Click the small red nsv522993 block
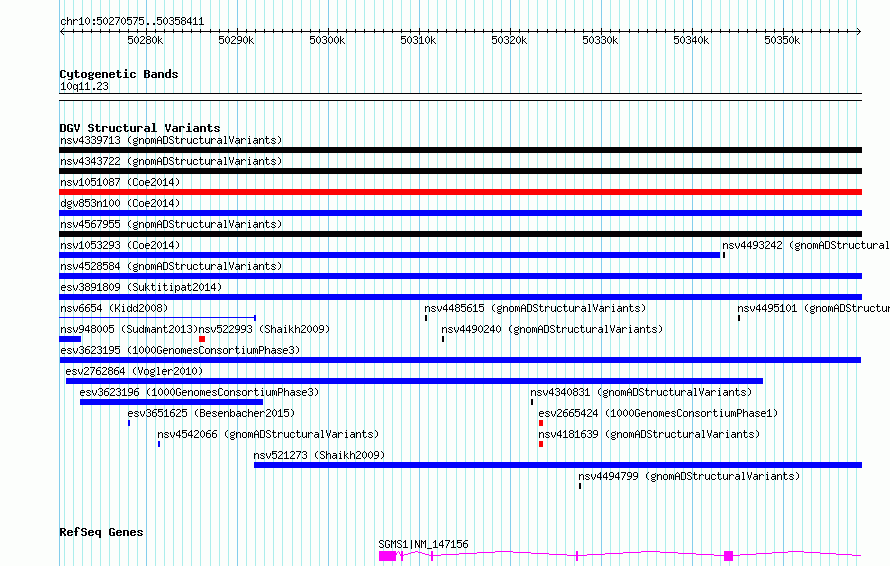The height and width of the screenshot is (566, 890). 202,339
